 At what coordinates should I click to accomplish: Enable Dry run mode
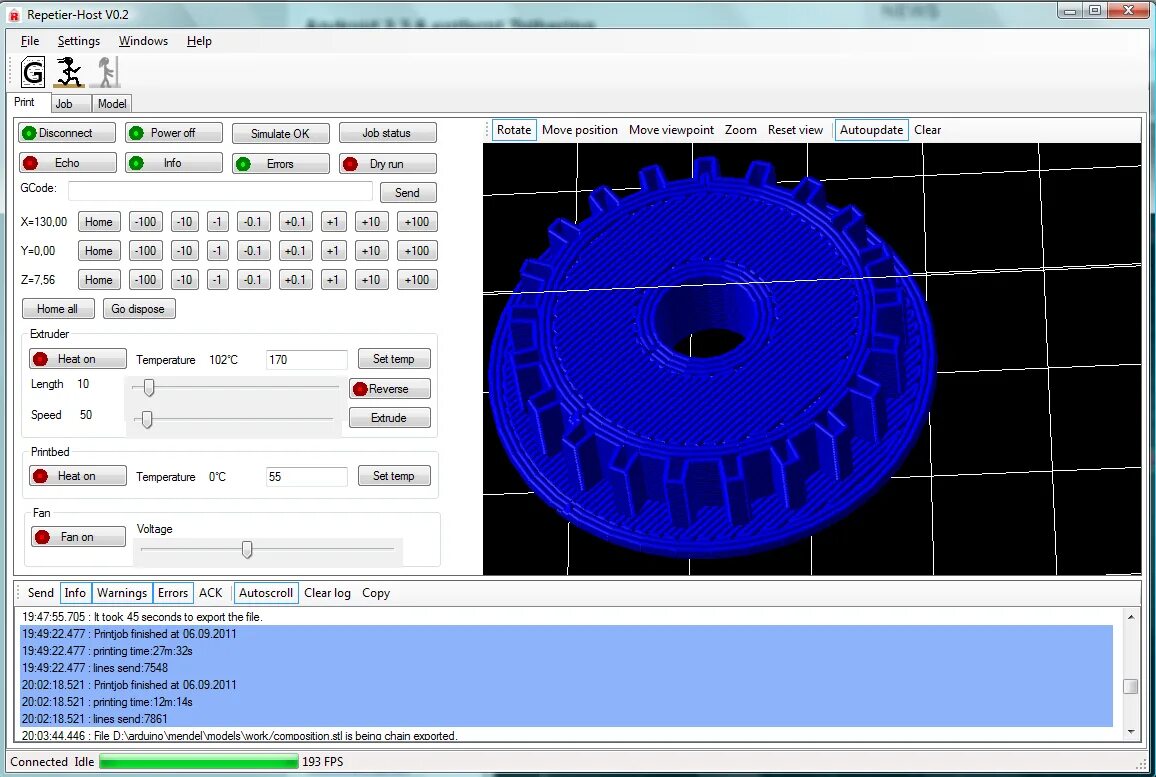pos(387,164)
